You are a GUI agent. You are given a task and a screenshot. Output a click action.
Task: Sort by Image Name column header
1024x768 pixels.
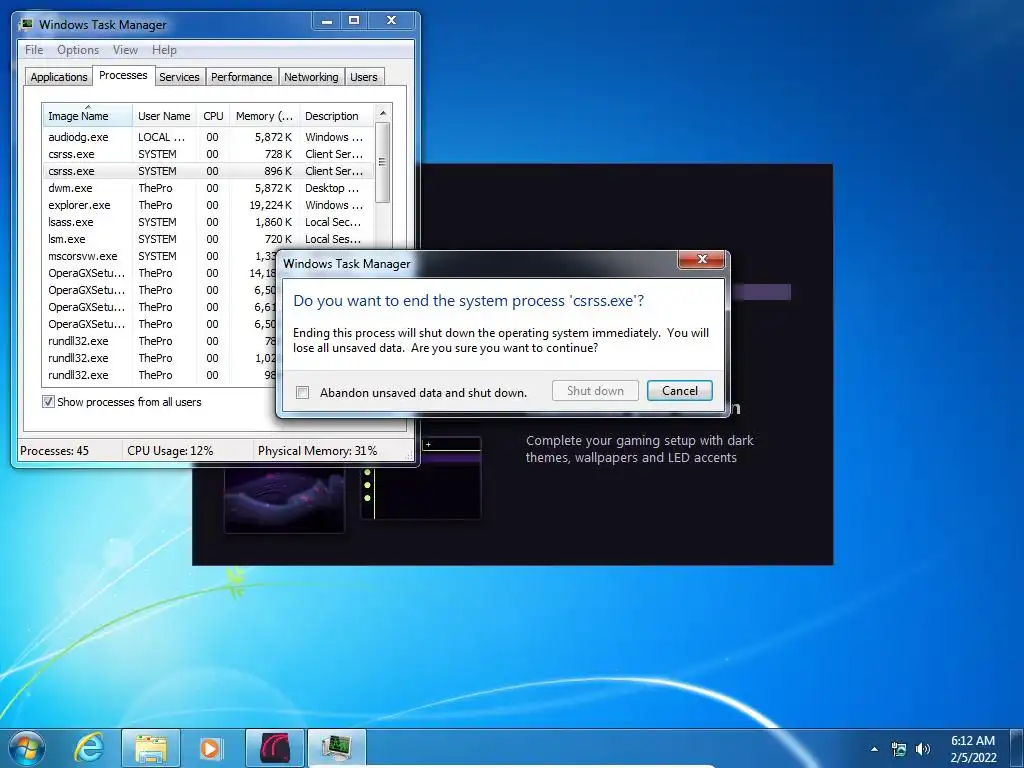coord(88,116)
